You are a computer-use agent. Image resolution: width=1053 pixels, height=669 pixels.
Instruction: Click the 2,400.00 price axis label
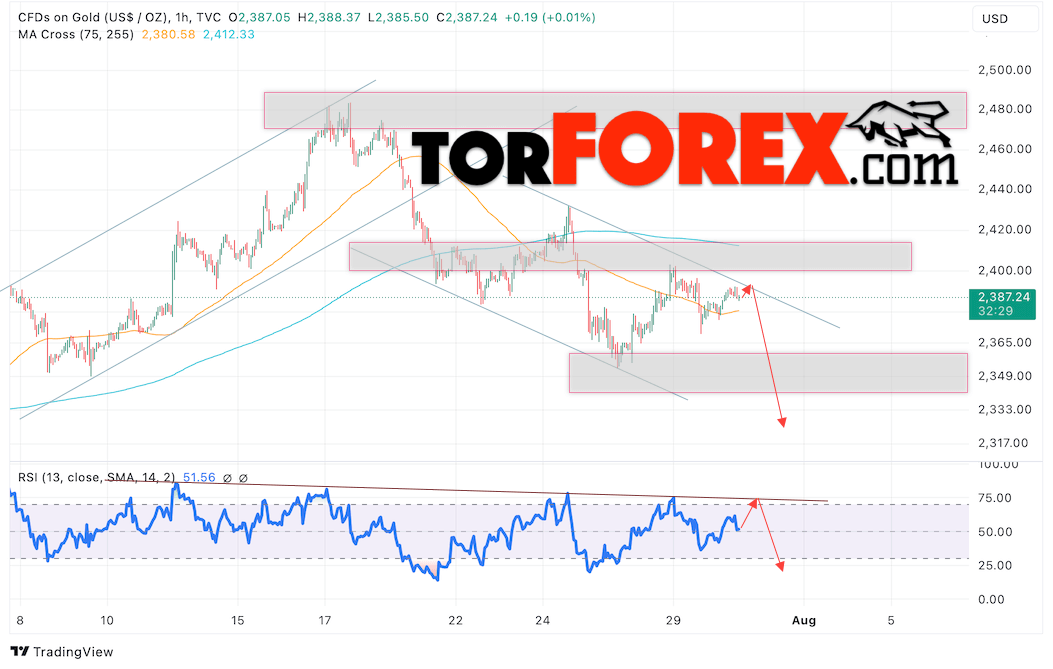coord(1005,271)
